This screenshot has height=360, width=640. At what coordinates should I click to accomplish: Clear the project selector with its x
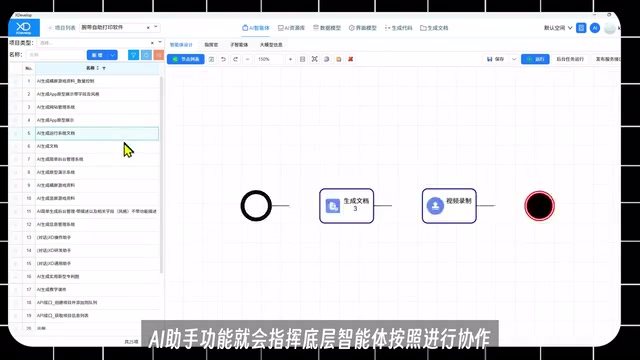(148, 27)
